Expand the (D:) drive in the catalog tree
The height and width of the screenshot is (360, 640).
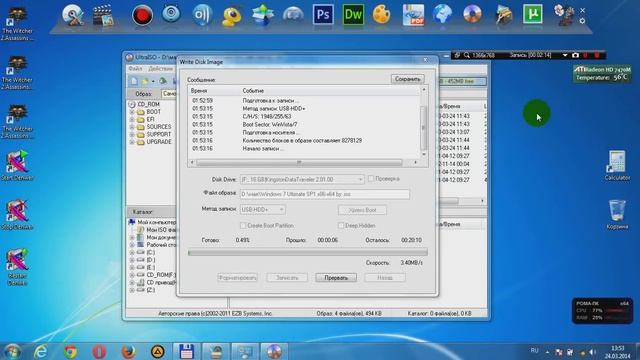[132, 260]
